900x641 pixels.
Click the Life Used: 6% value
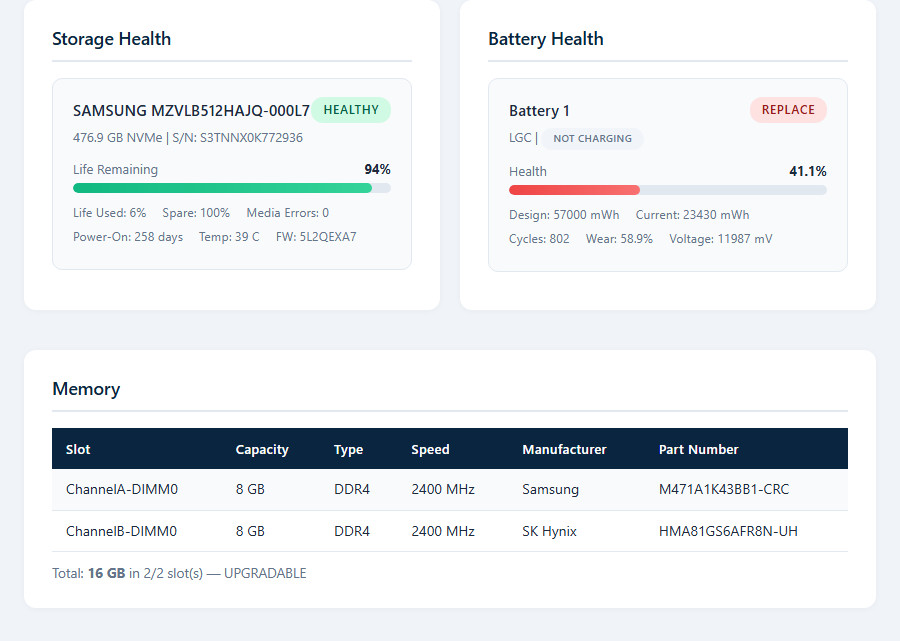point(110,213)
